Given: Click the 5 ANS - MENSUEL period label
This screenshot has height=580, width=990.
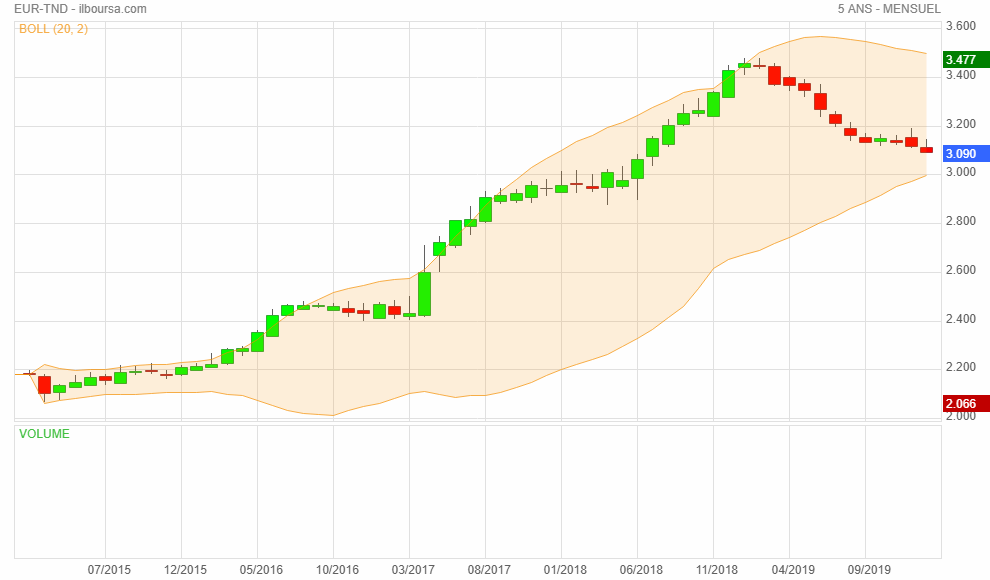Looking at the screenshot, I should [x=889, y=9].
